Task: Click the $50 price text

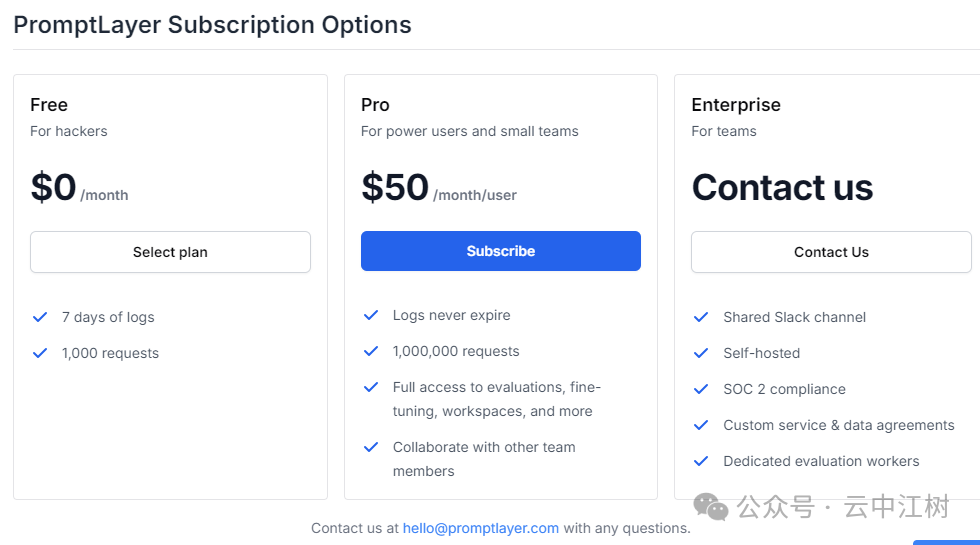Action: [395, 188]
